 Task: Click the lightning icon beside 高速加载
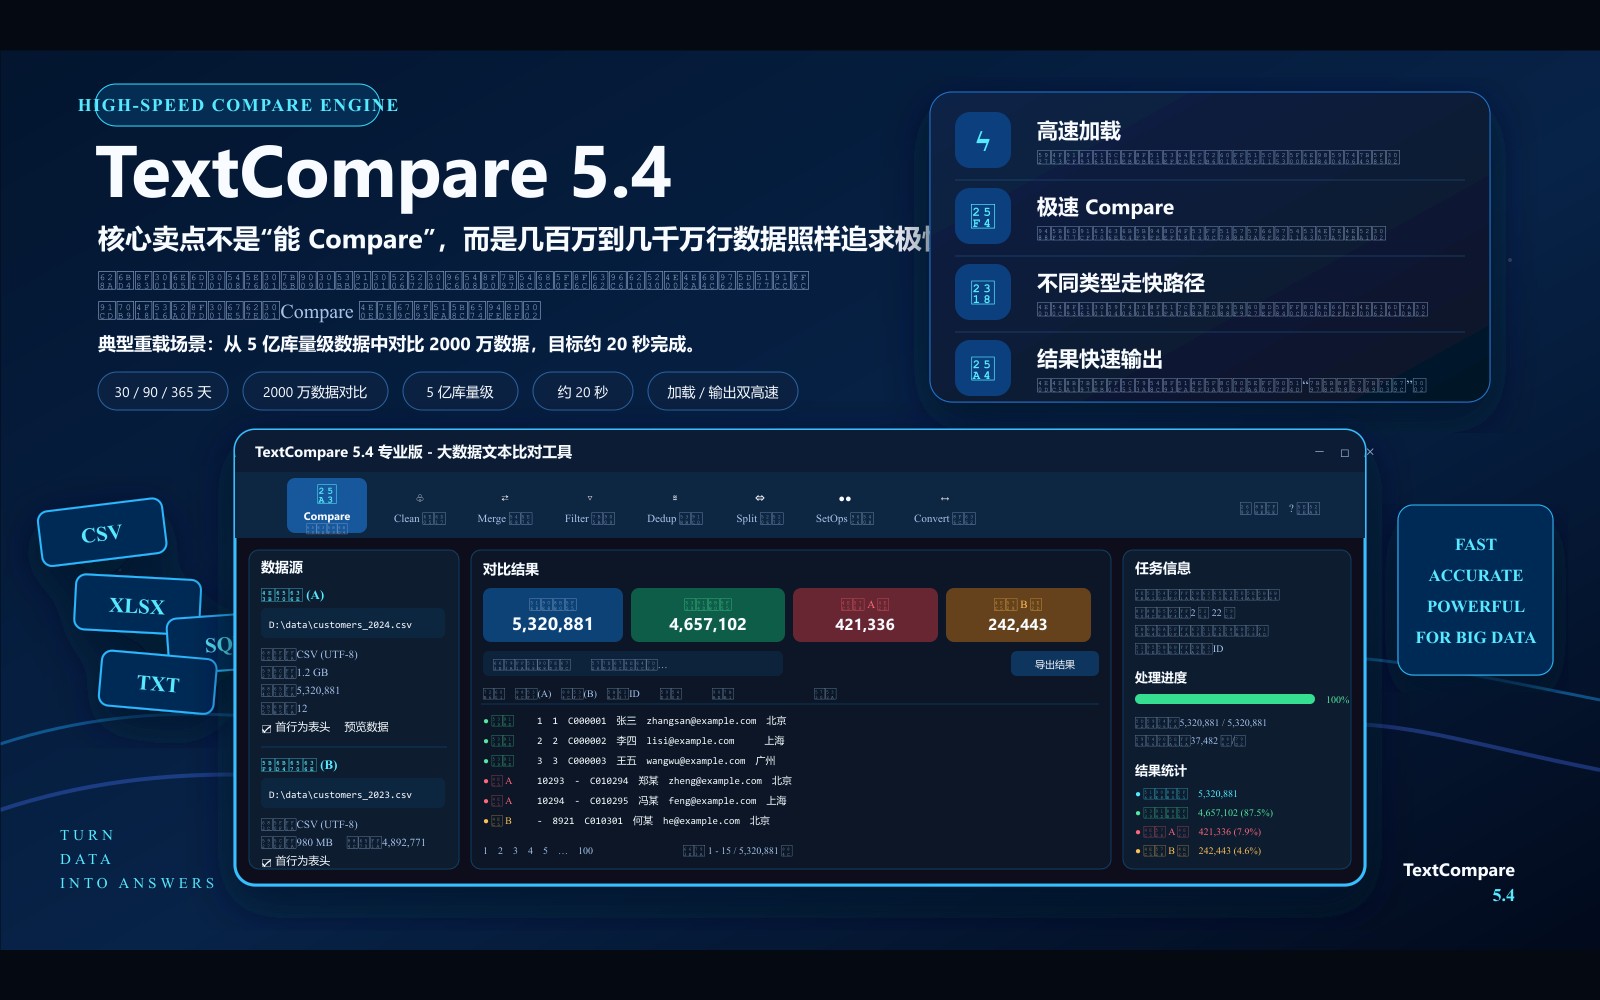point(983,140)
